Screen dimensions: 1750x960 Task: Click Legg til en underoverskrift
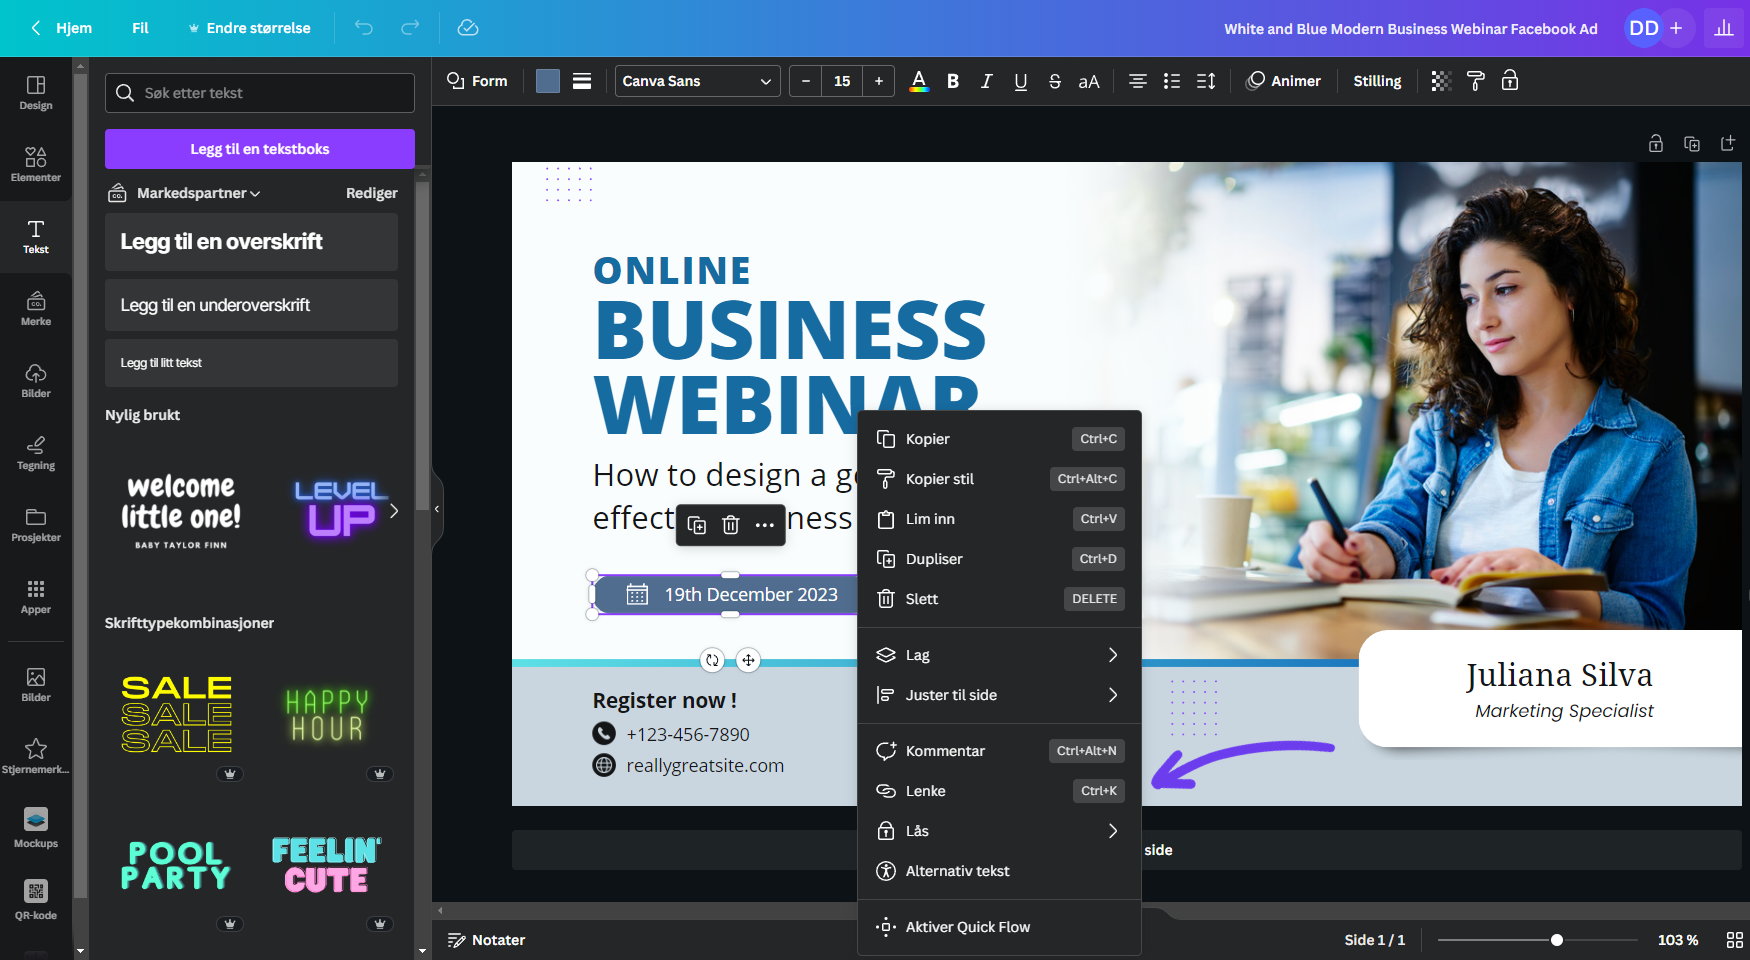pos(251,305)
